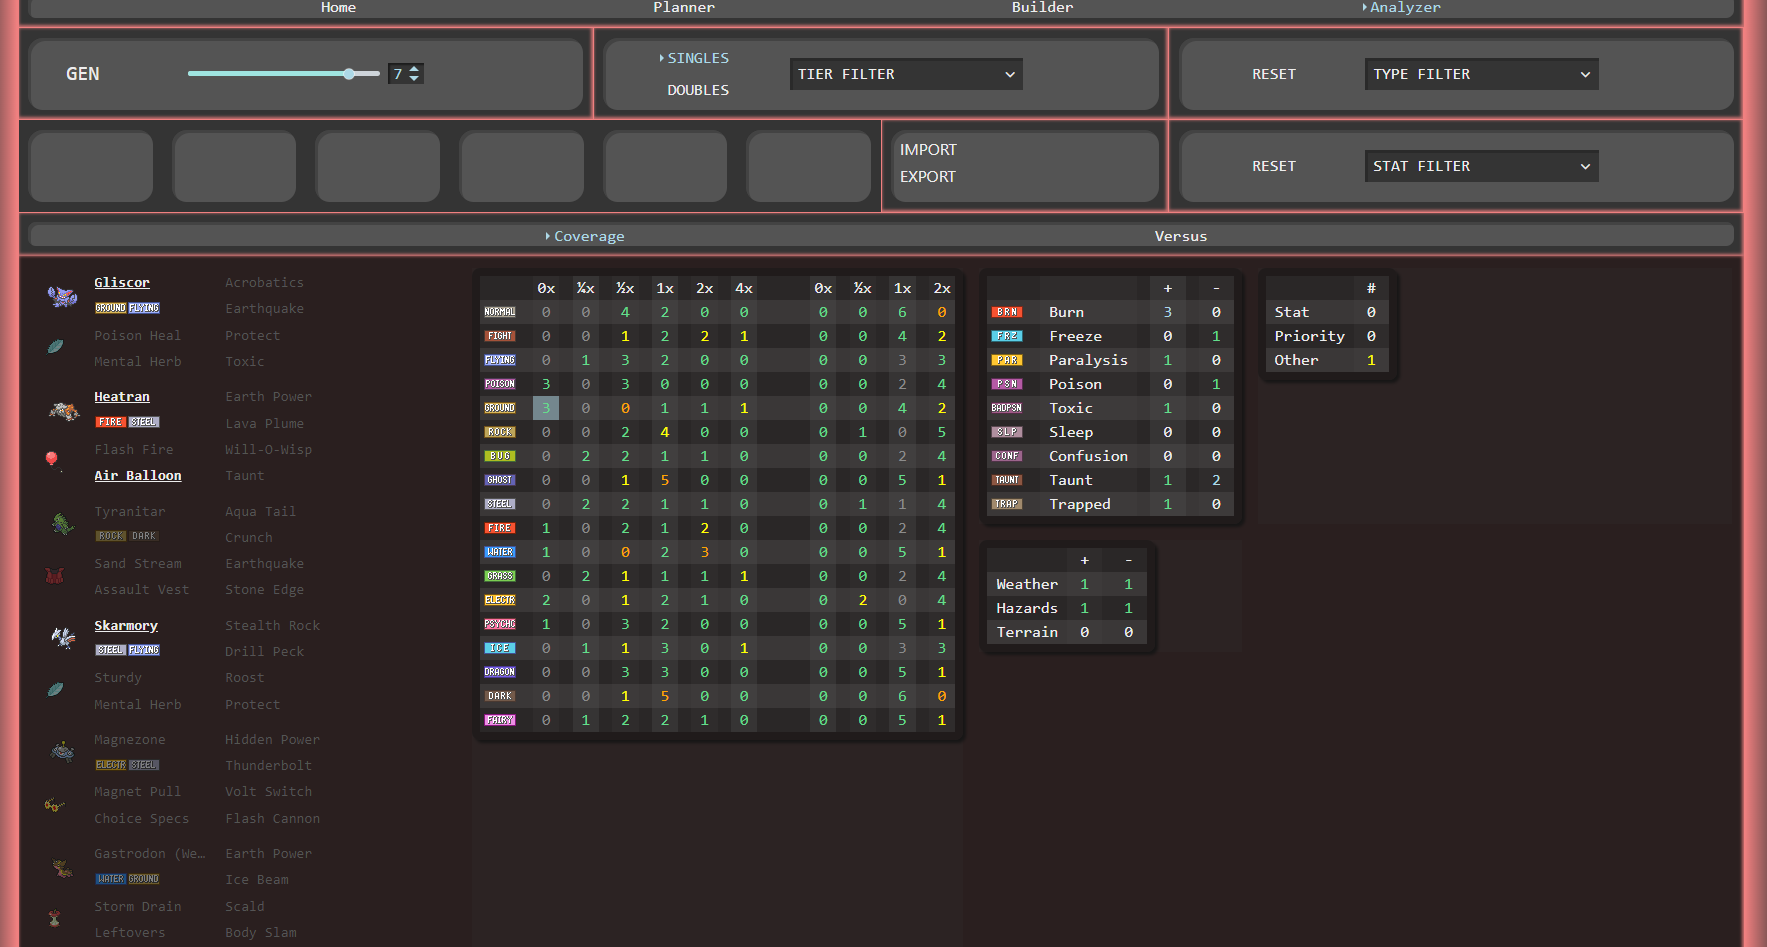Switch to the Versus view

click(1181, 236)
